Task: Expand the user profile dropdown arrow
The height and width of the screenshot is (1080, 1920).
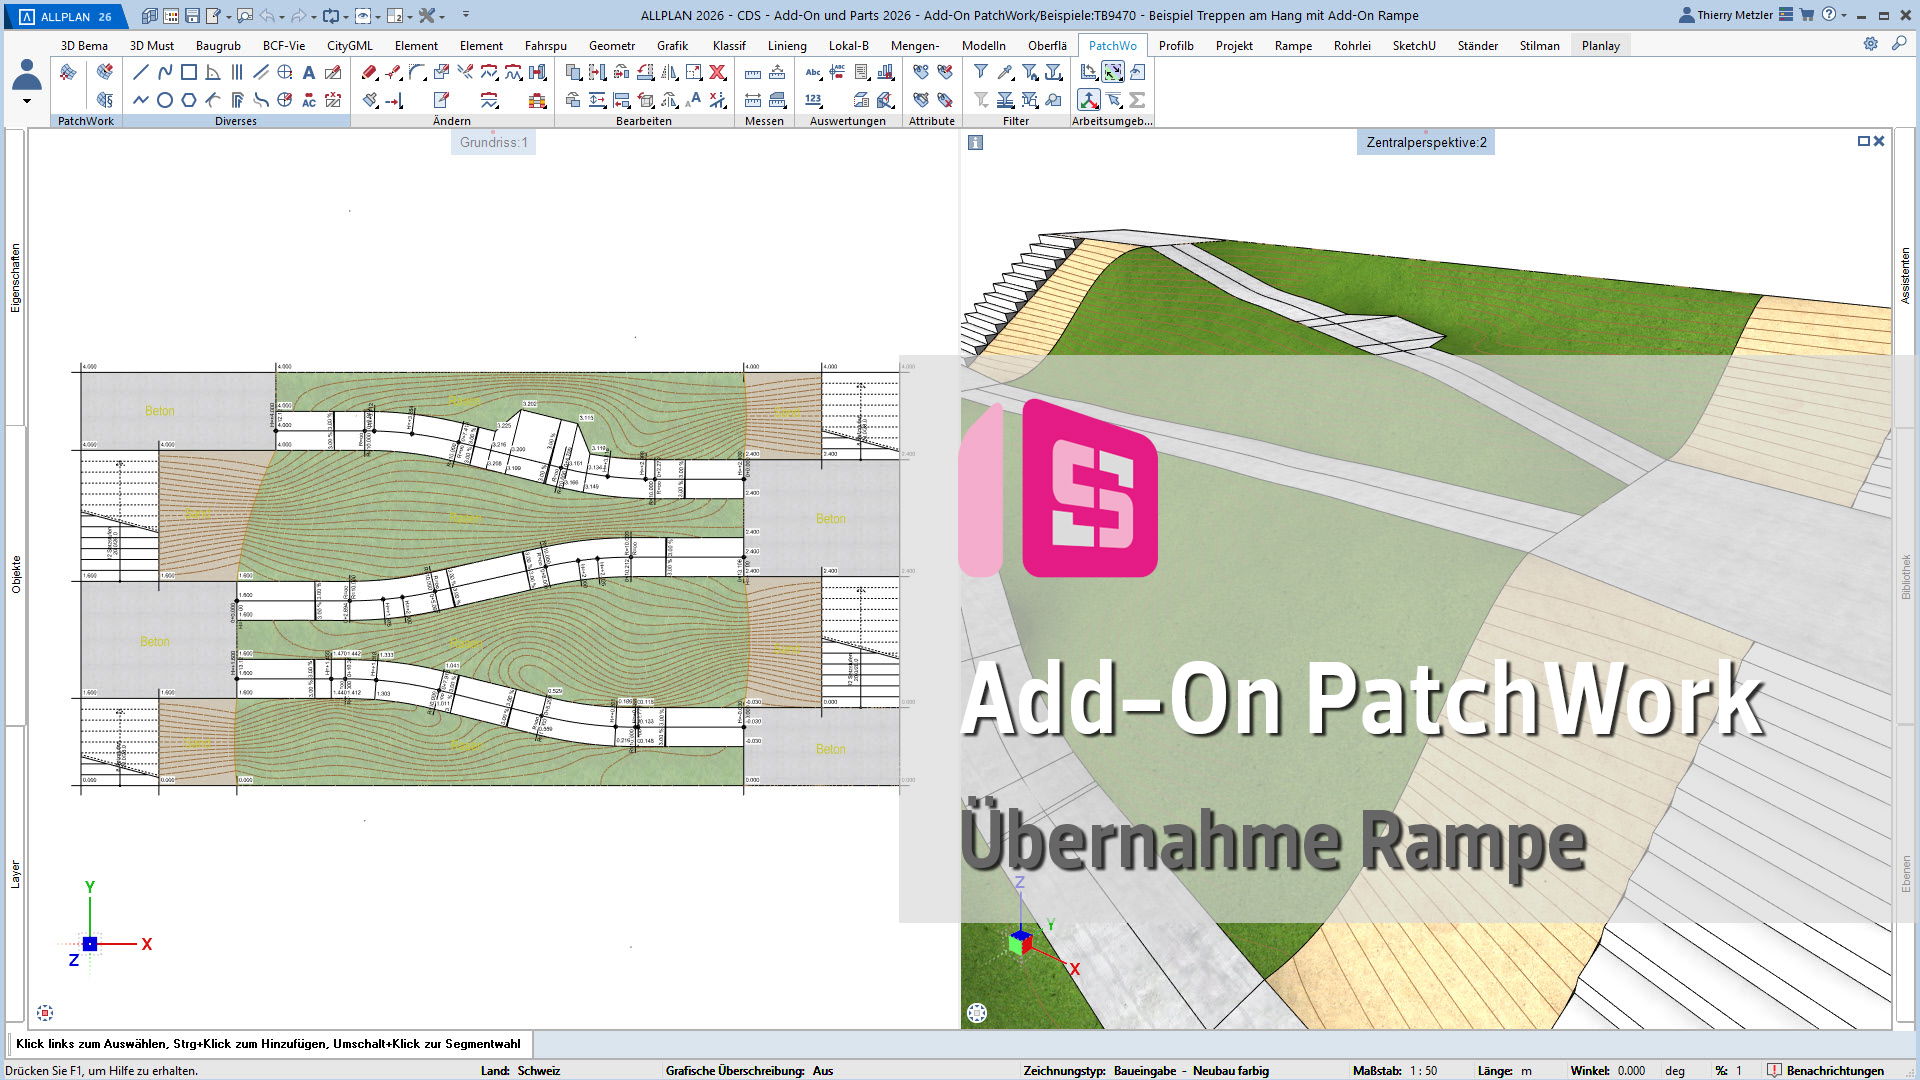Action: pos(27,101)
